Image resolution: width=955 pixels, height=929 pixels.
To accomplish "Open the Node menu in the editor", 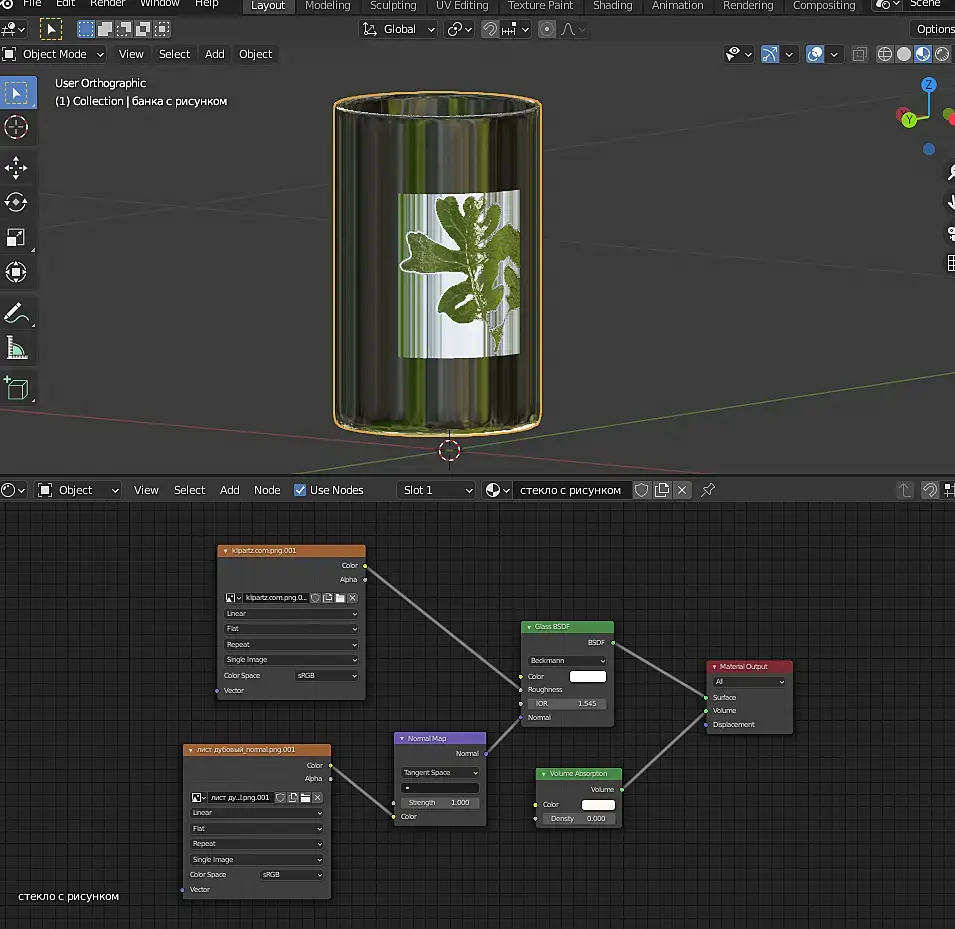I will (x=267, y=490).
